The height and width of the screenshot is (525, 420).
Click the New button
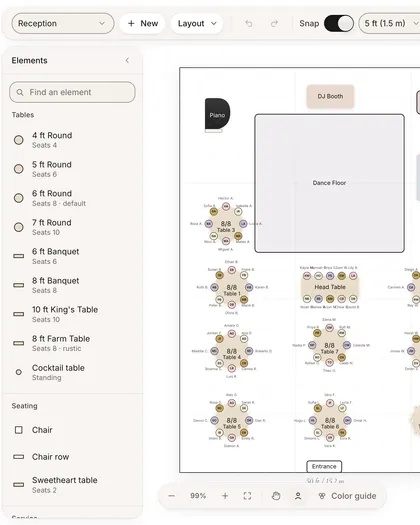[x=143, y=23]
